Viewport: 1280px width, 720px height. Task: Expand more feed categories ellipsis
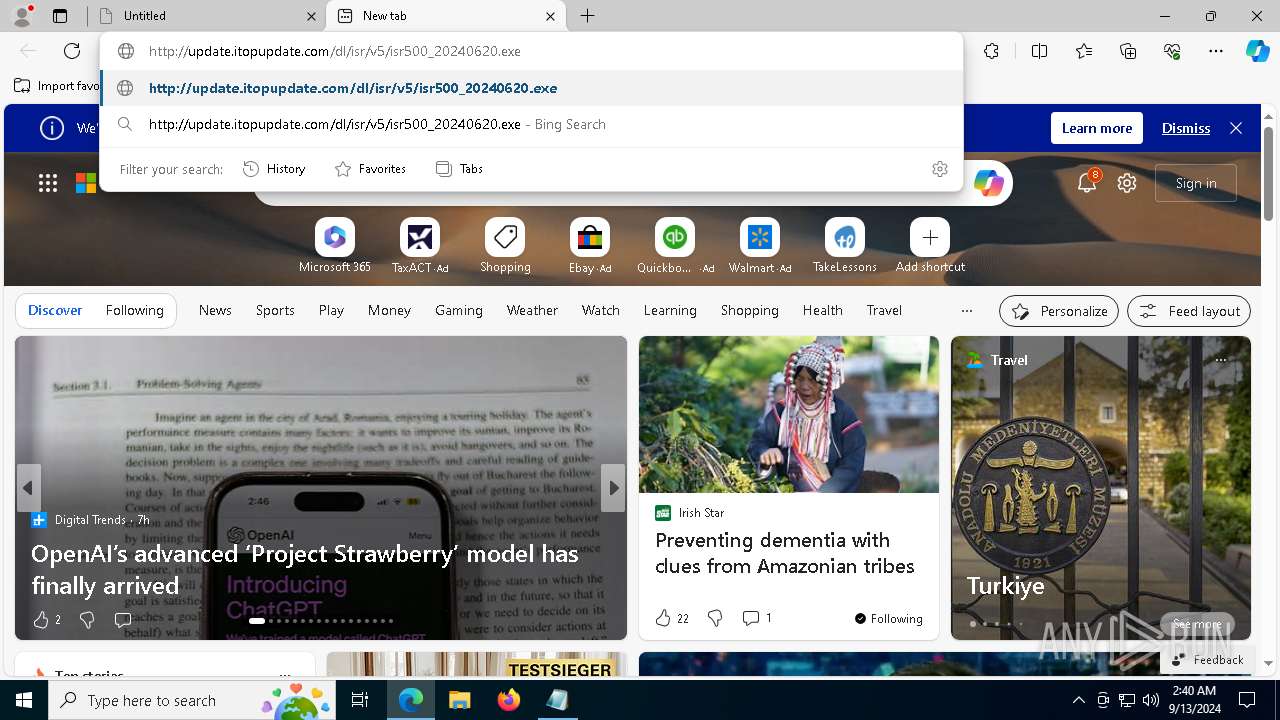click(x=966, y=311)
